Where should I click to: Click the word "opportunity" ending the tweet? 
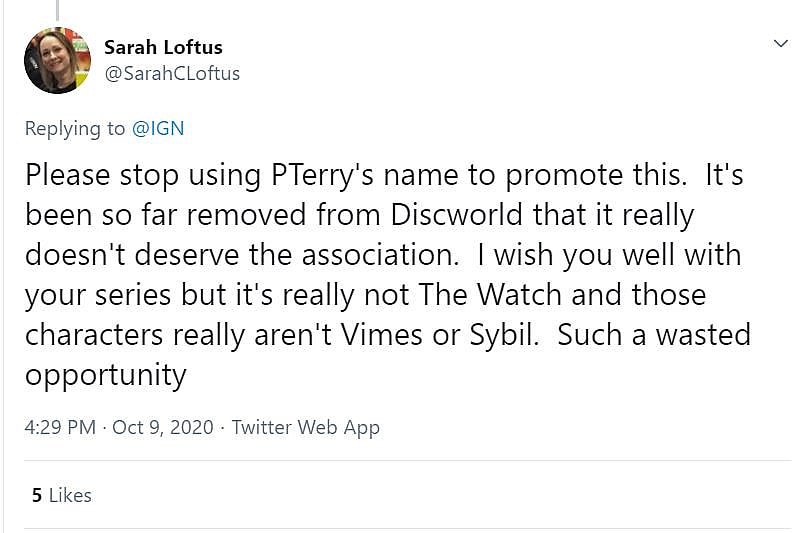[x=106, y=374]
